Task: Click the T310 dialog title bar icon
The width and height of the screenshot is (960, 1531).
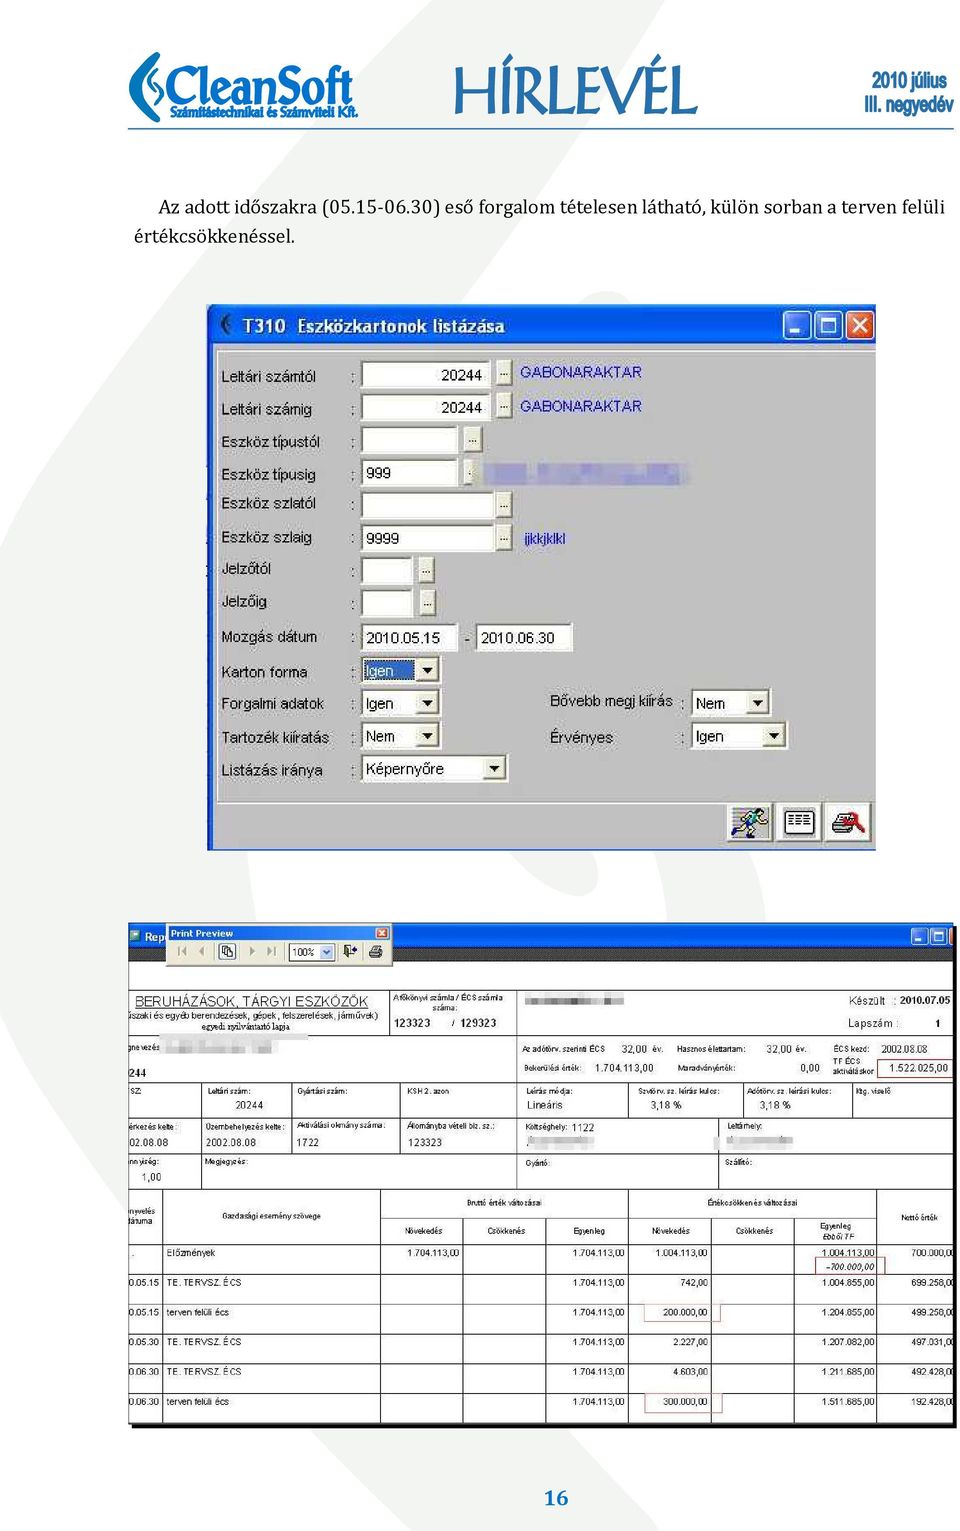Action: (x=227, y=325)
